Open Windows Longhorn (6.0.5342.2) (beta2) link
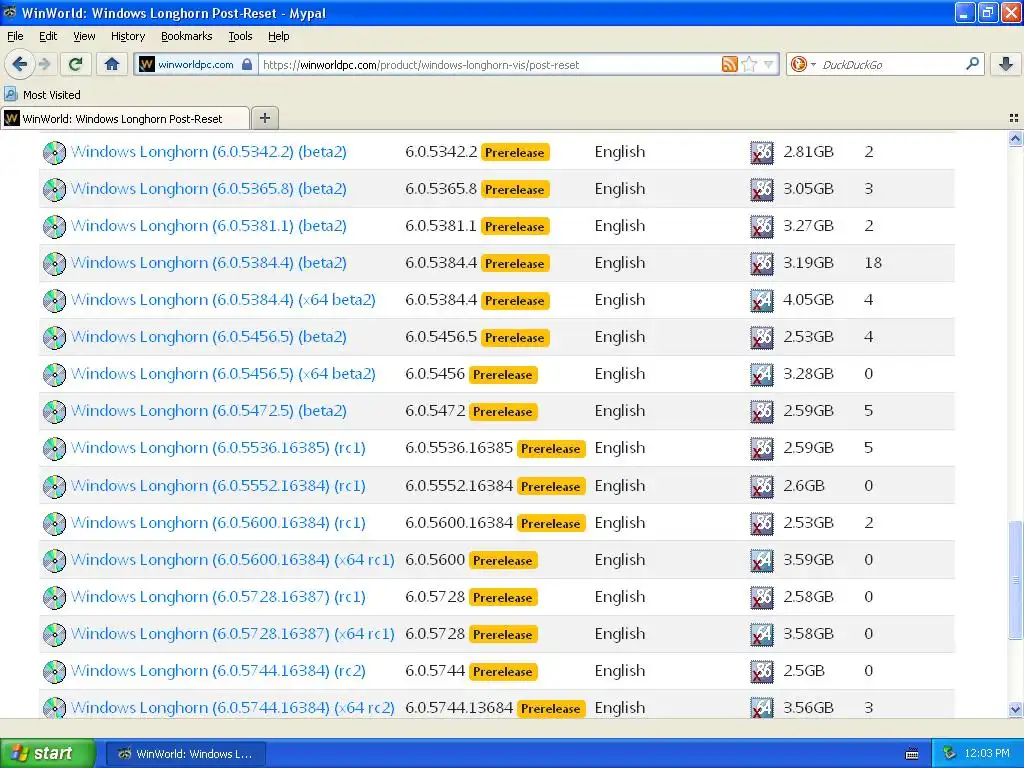Screen dimensions: 1024x768 tap(208, 152)
